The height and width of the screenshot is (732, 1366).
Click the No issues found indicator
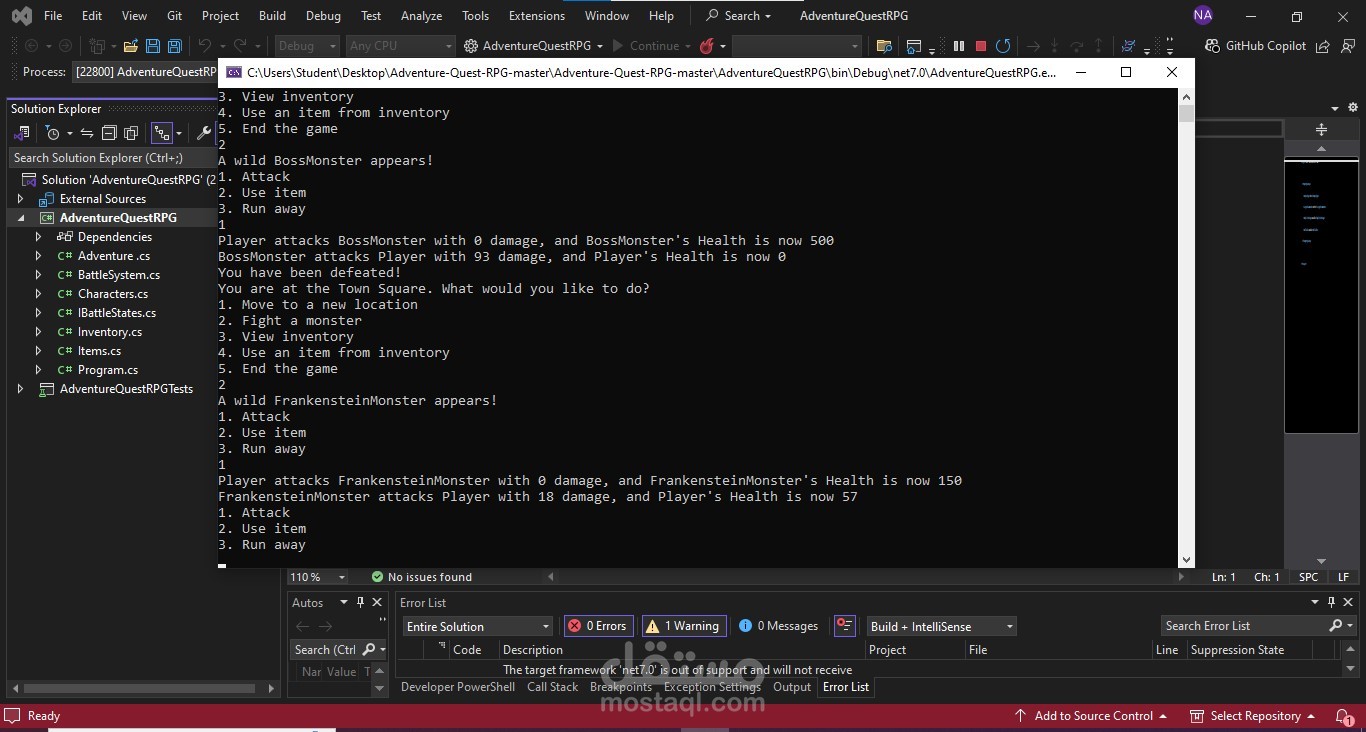point(421,577)
